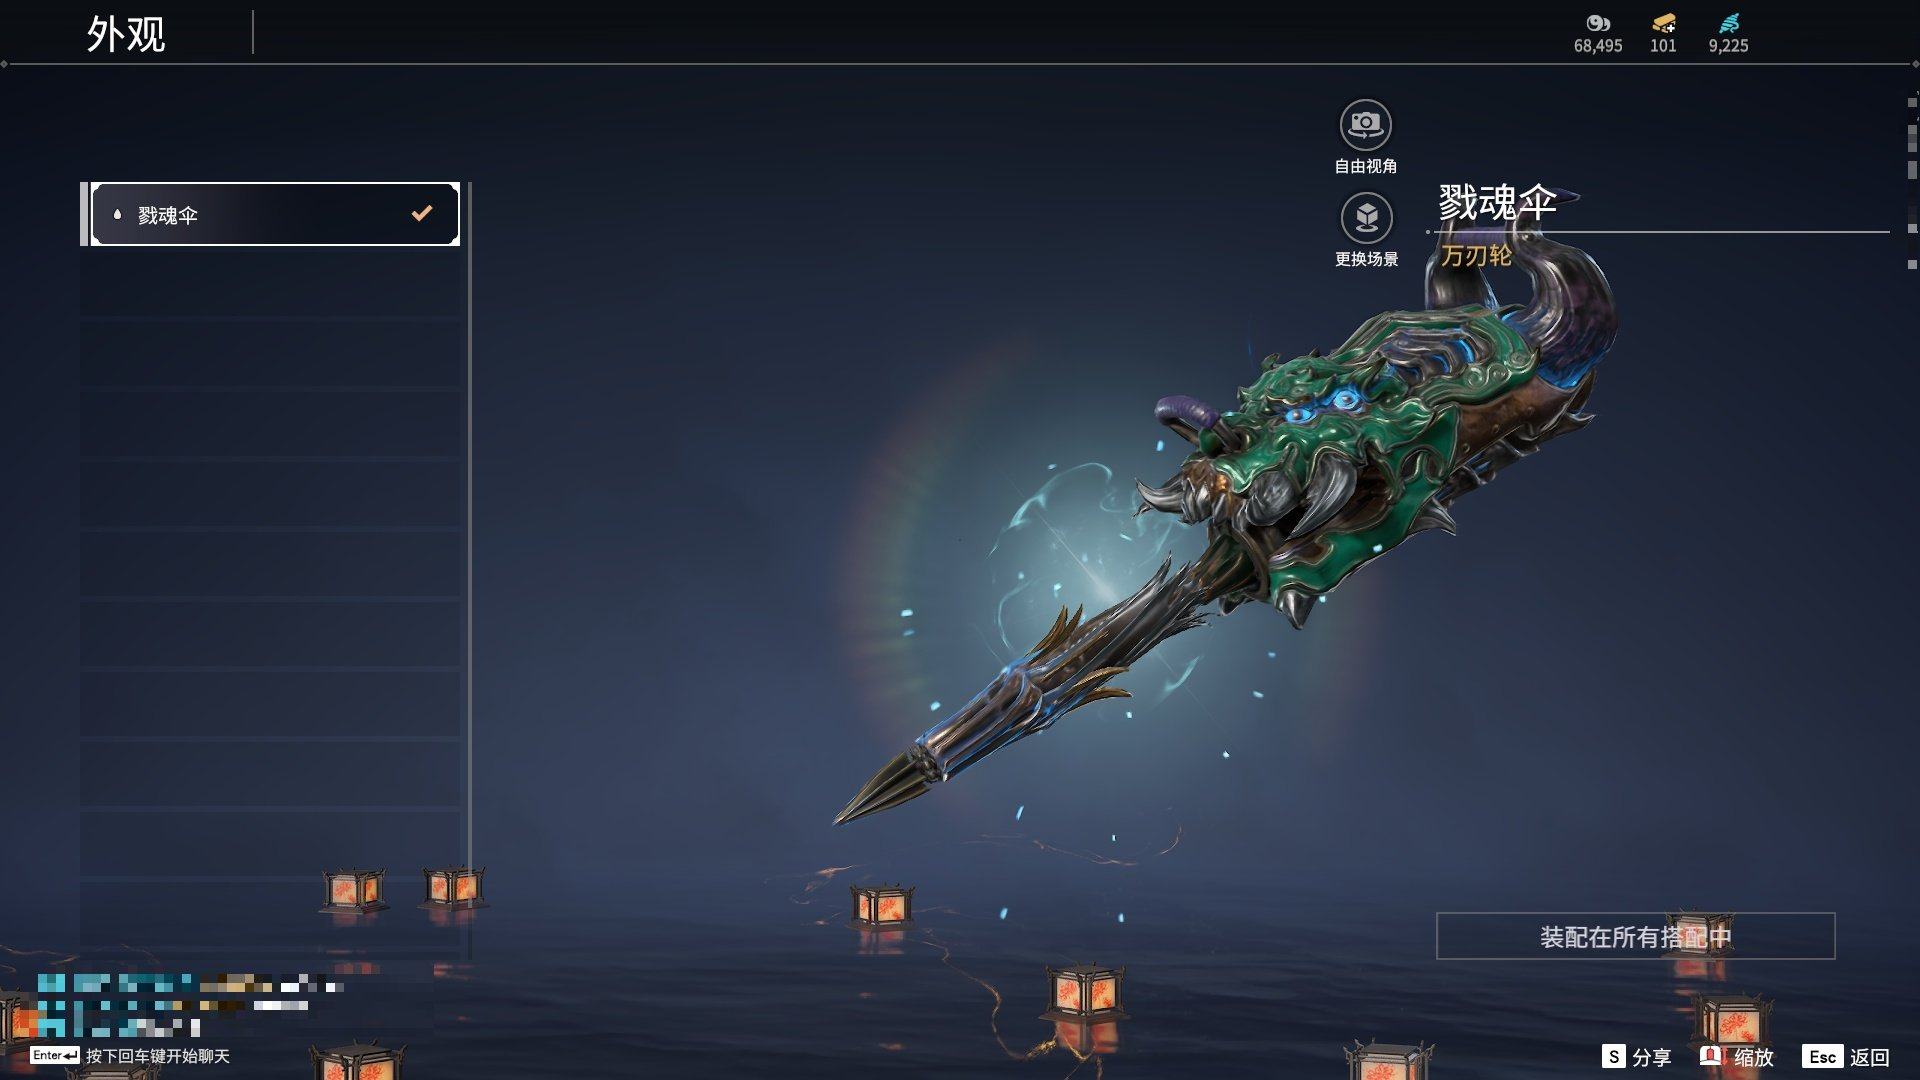
Task: Click the Esc return key icon
Action: [1822, 1057]
